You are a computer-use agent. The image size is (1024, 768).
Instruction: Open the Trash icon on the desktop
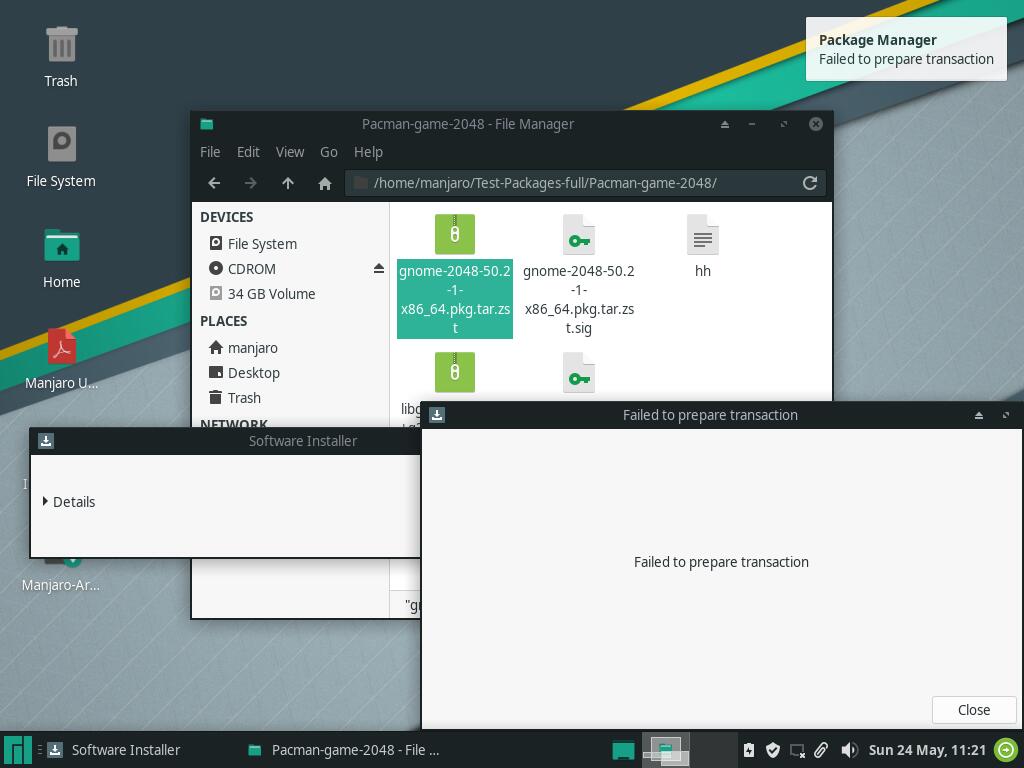pos(61,57)
